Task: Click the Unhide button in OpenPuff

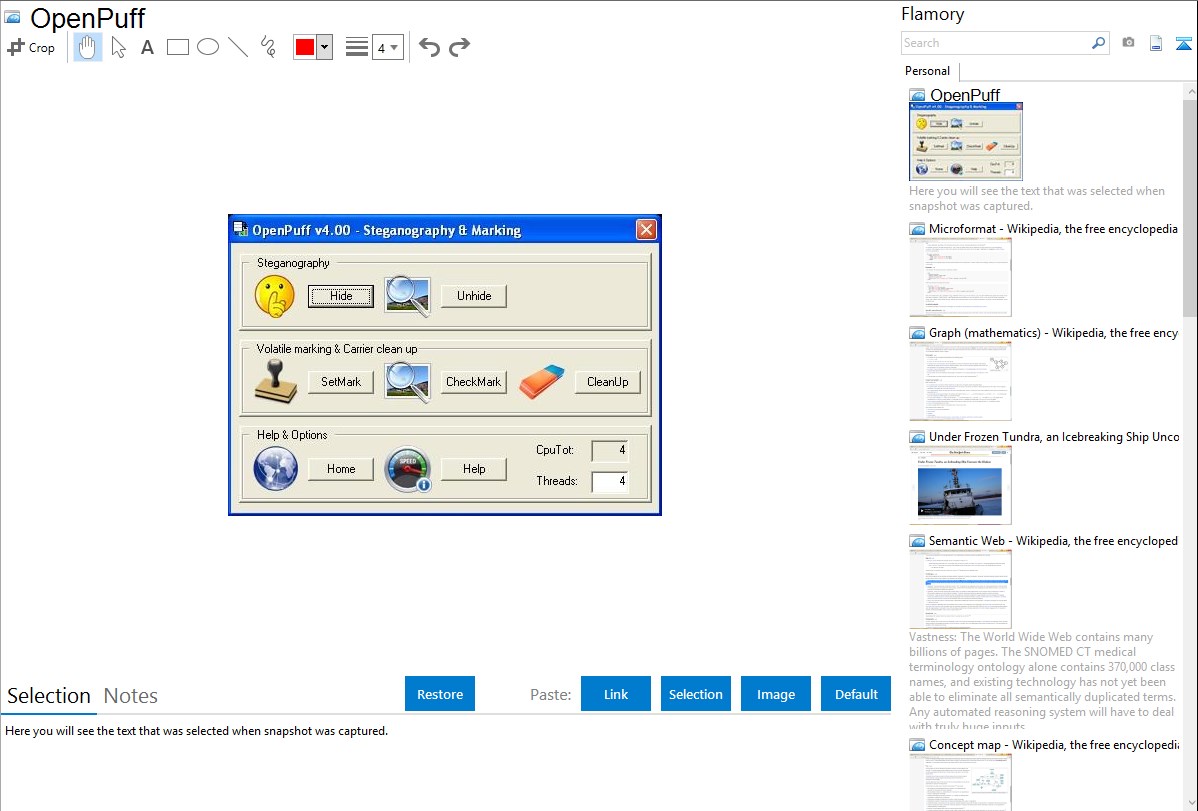Action: coord(474,296)
